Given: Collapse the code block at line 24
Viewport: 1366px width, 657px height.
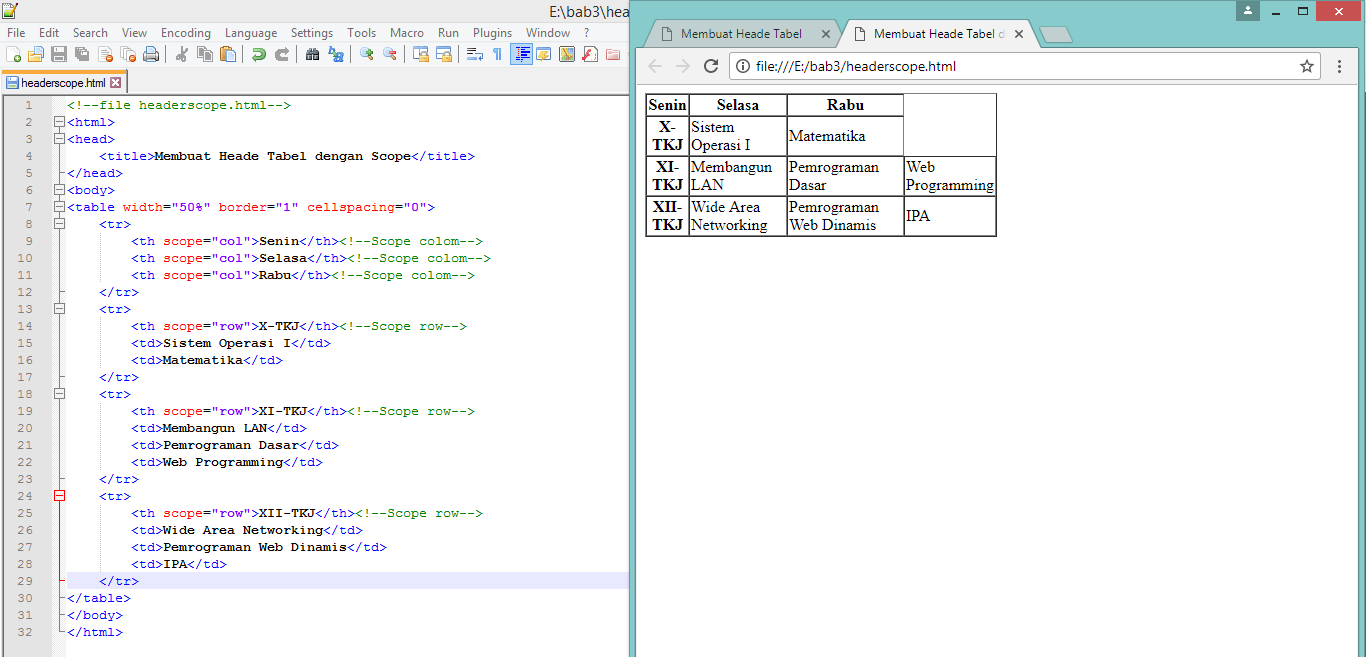Looking at the screenshot, I should [59, 495].
